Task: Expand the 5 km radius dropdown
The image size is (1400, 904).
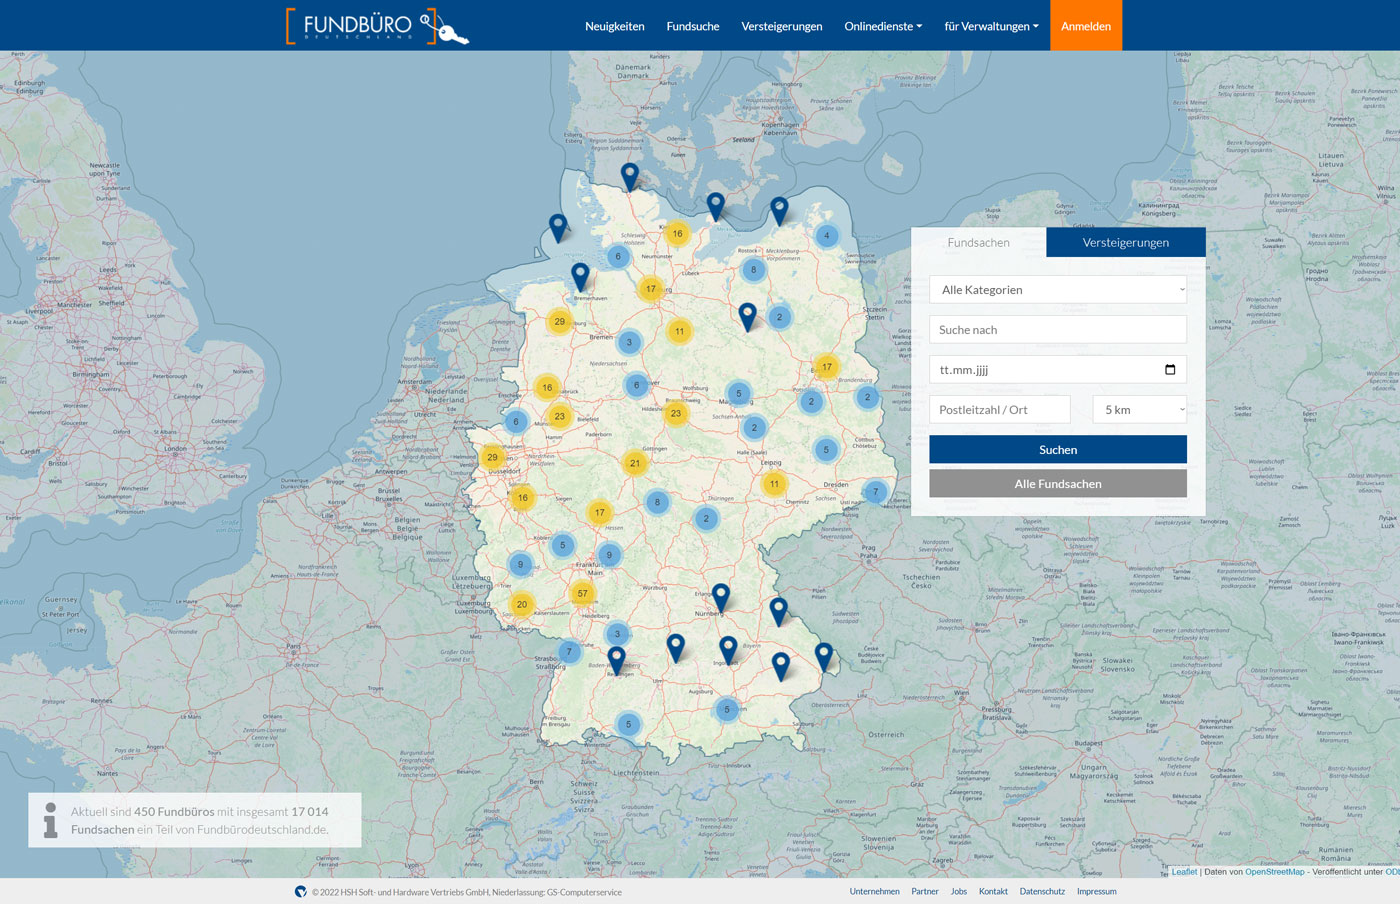Action: click(x=1139, y=410)
